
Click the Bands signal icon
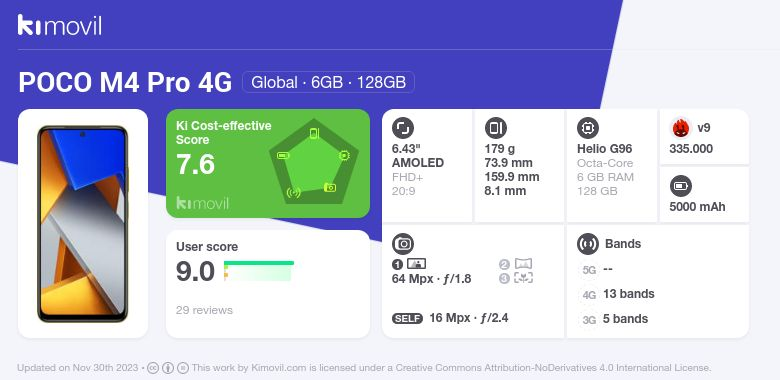click(588, 244)
